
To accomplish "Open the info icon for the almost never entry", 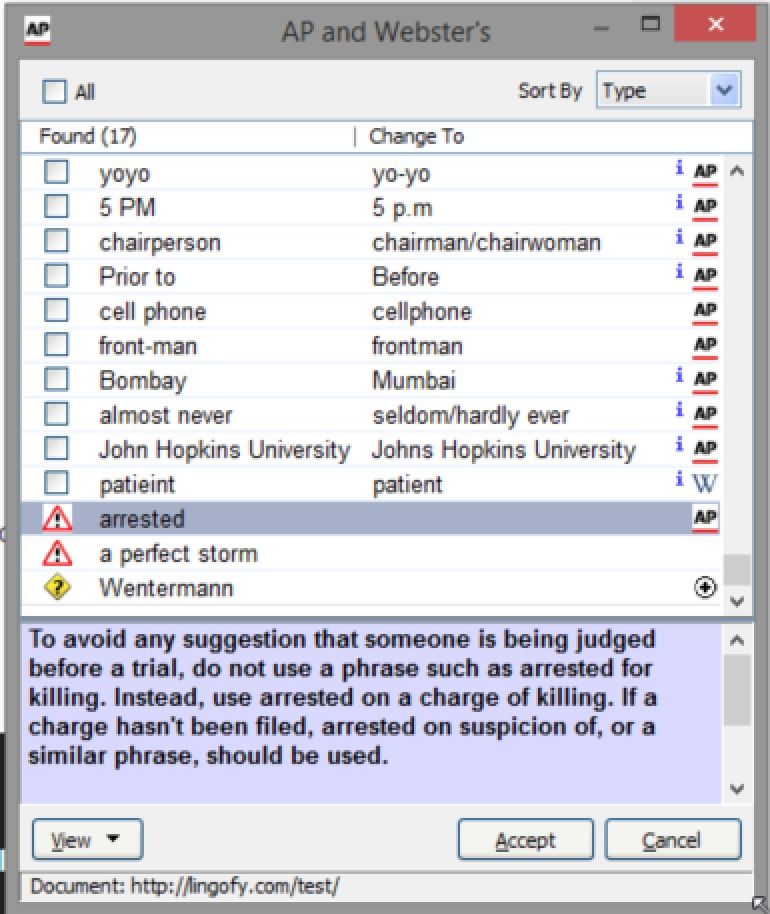I will point(679,410).
